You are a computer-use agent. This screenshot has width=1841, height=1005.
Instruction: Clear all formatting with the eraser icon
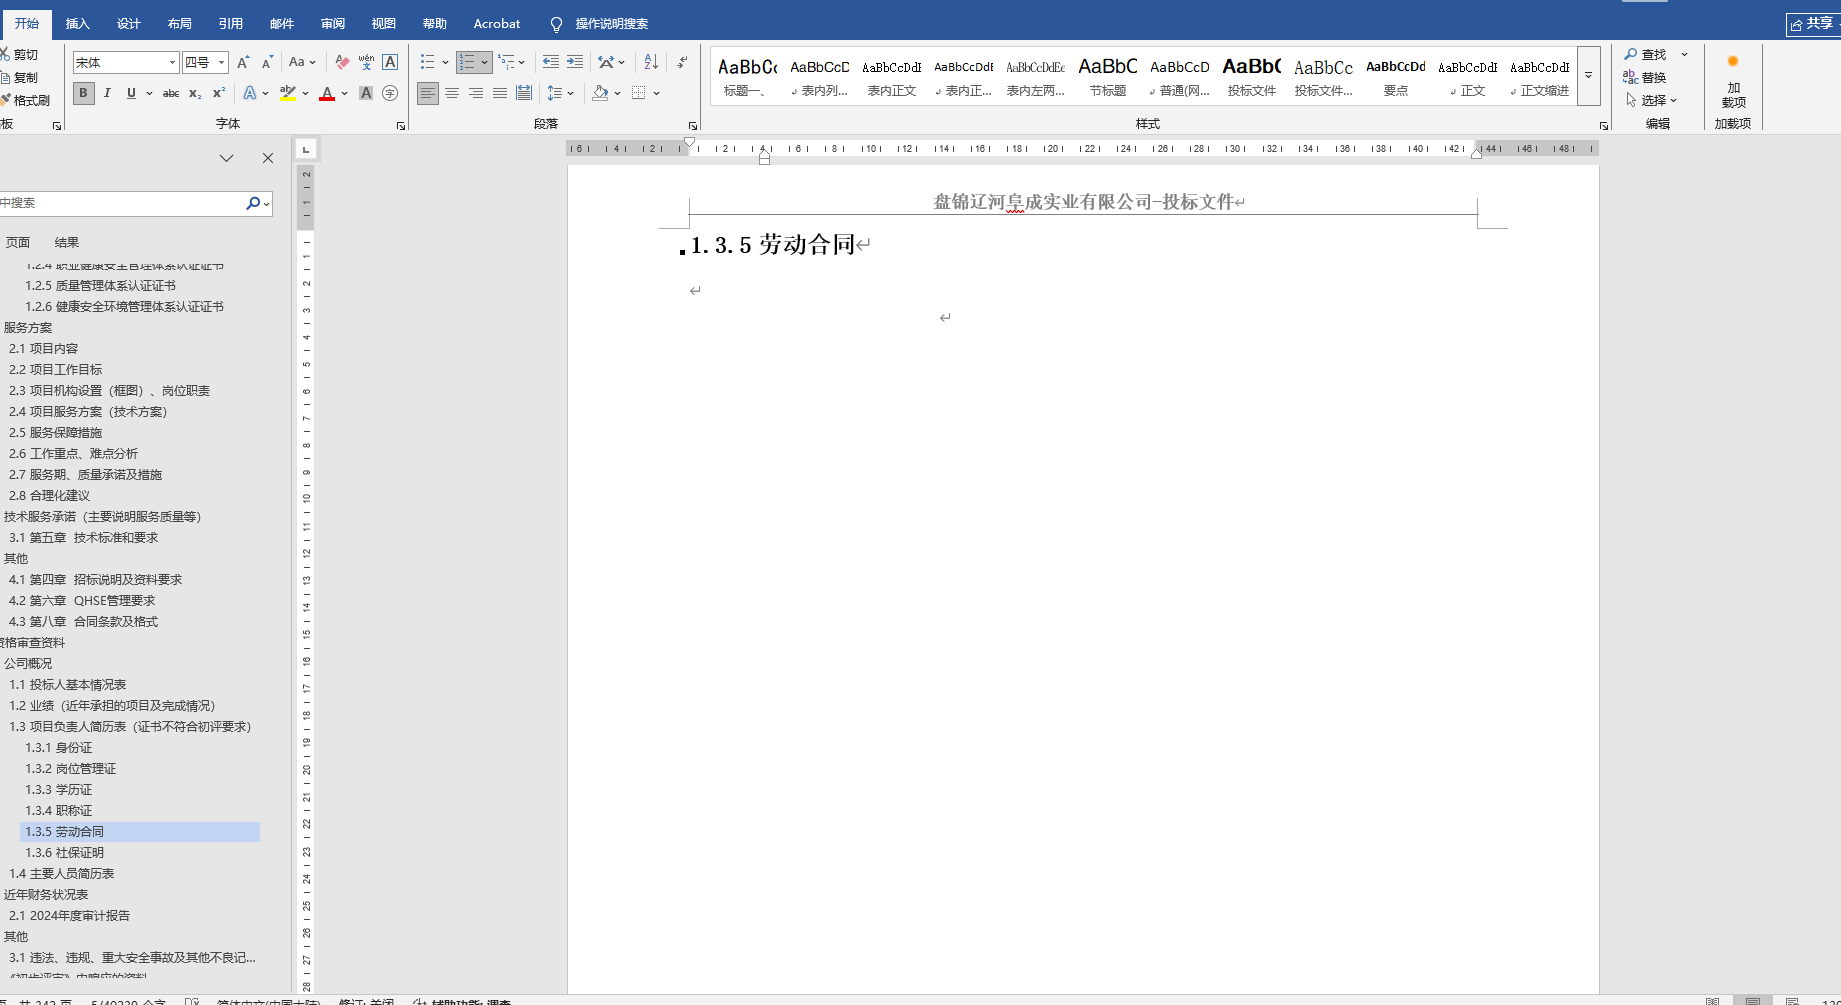[x=342, y=62]
